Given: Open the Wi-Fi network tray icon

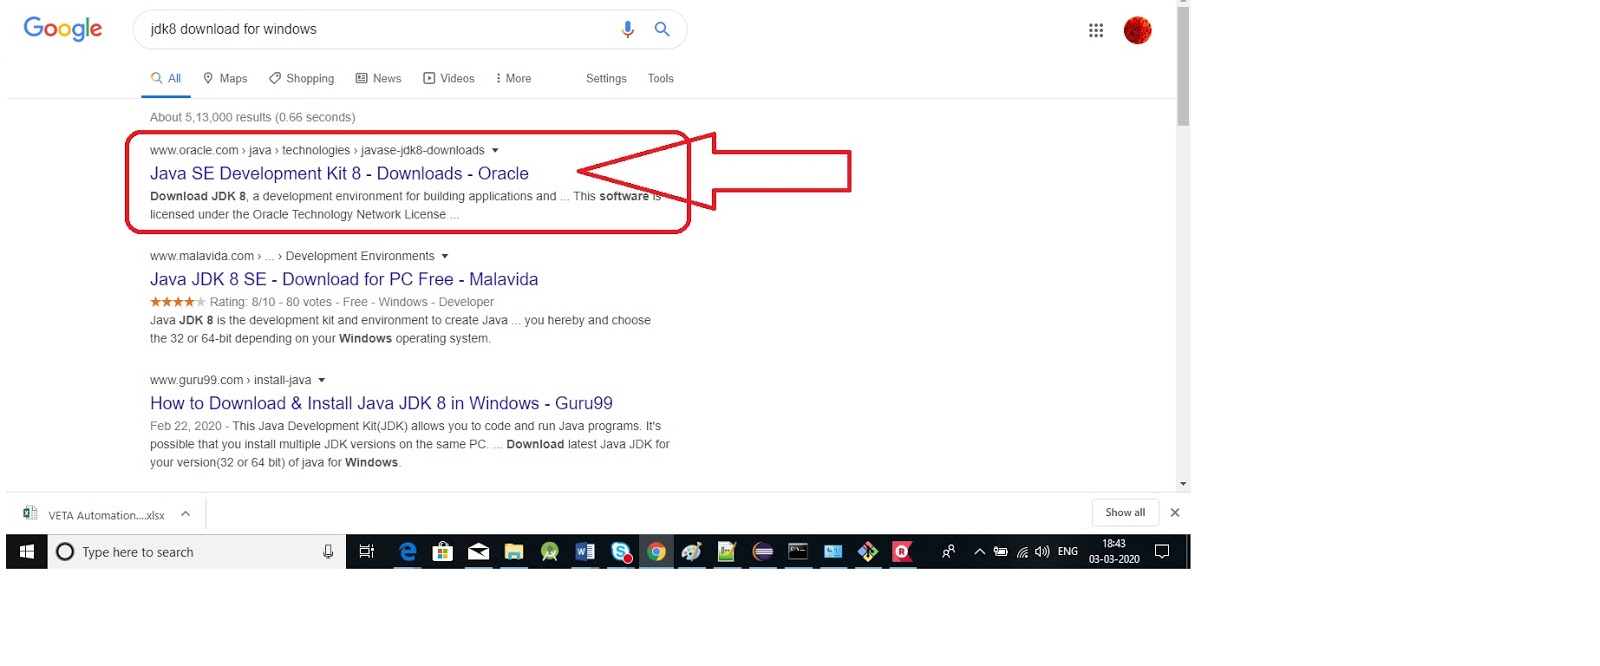Looking at the screenshot, I should [1022, 552].
